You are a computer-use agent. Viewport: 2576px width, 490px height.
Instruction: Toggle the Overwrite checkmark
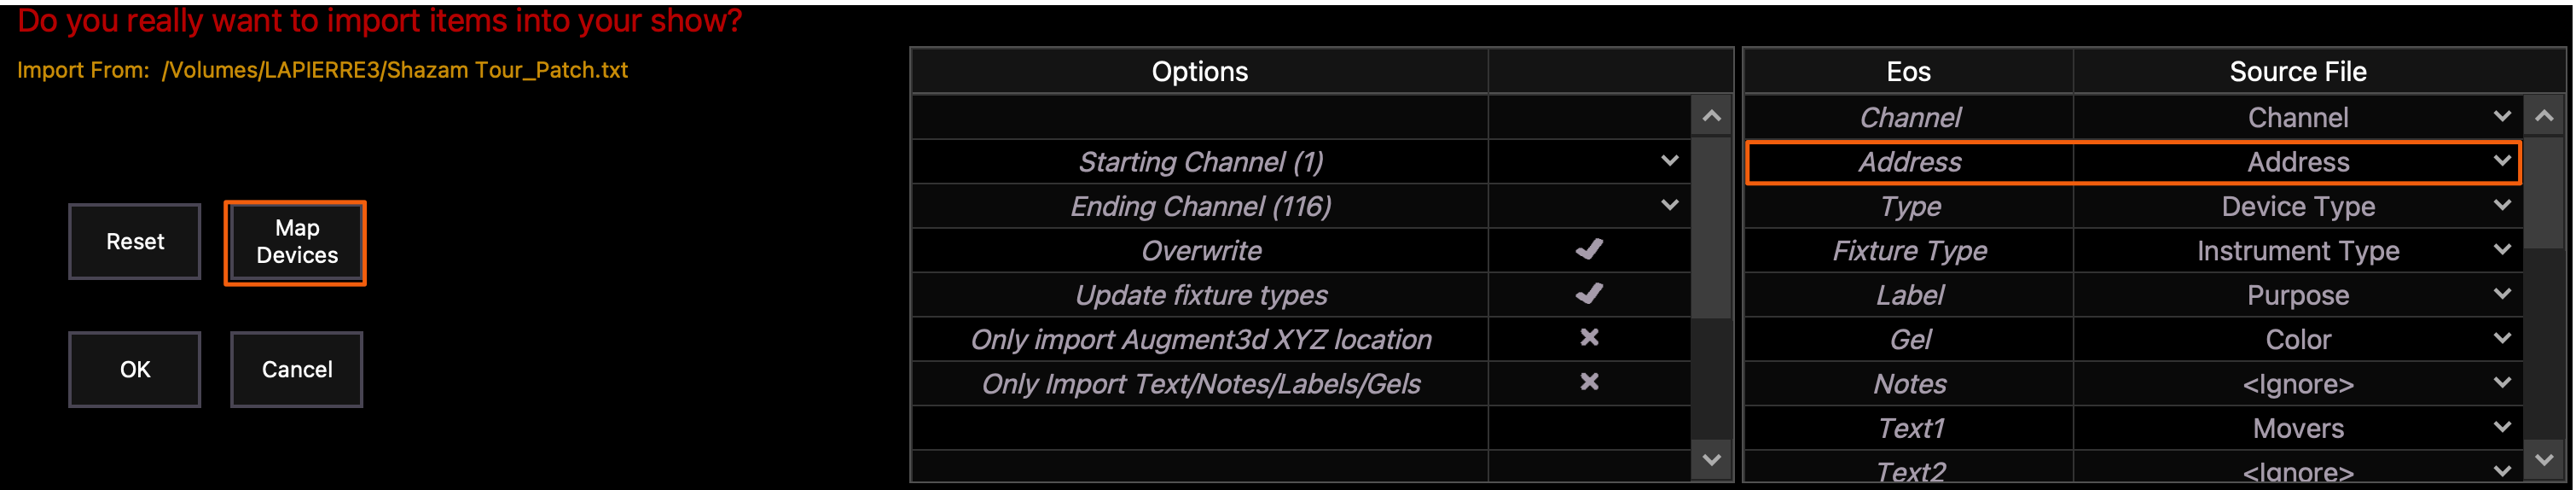(1588, 250)
